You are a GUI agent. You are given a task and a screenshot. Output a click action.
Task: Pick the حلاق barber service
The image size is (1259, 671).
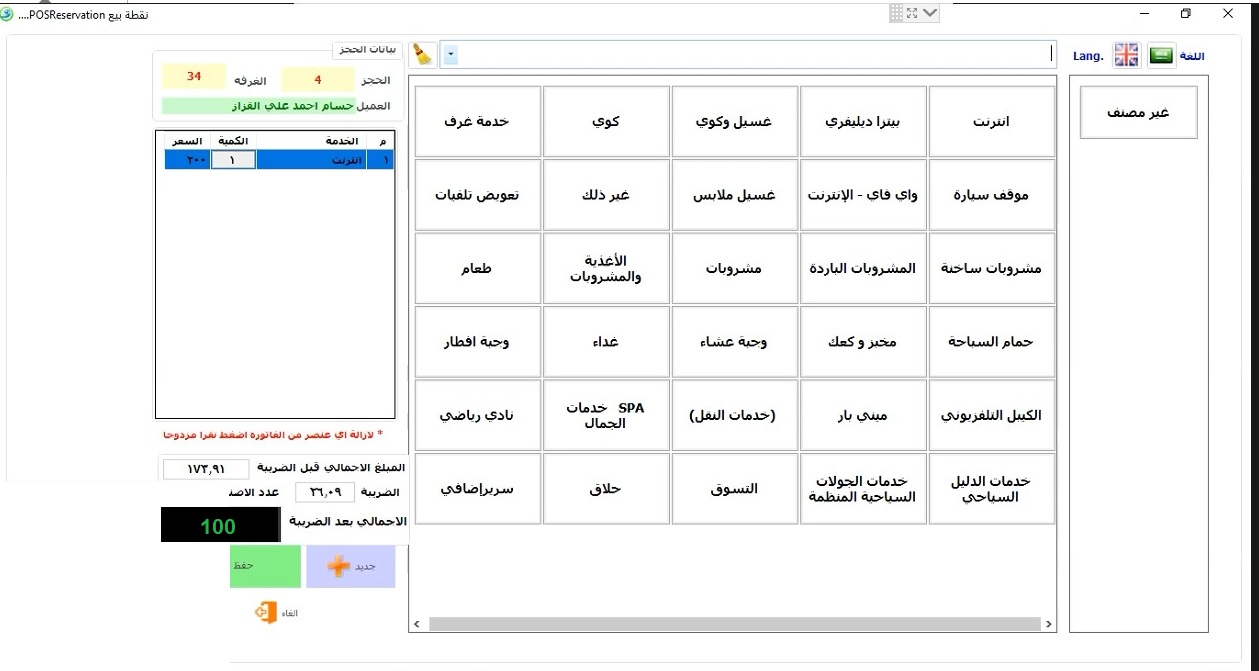606,489
